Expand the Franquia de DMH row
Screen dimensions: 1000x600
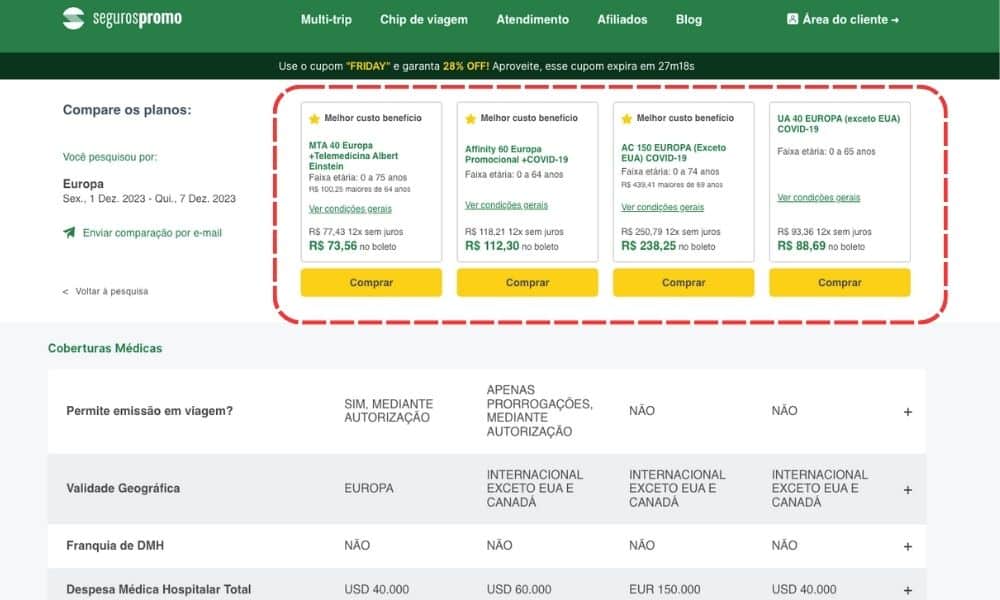(908, 546)
